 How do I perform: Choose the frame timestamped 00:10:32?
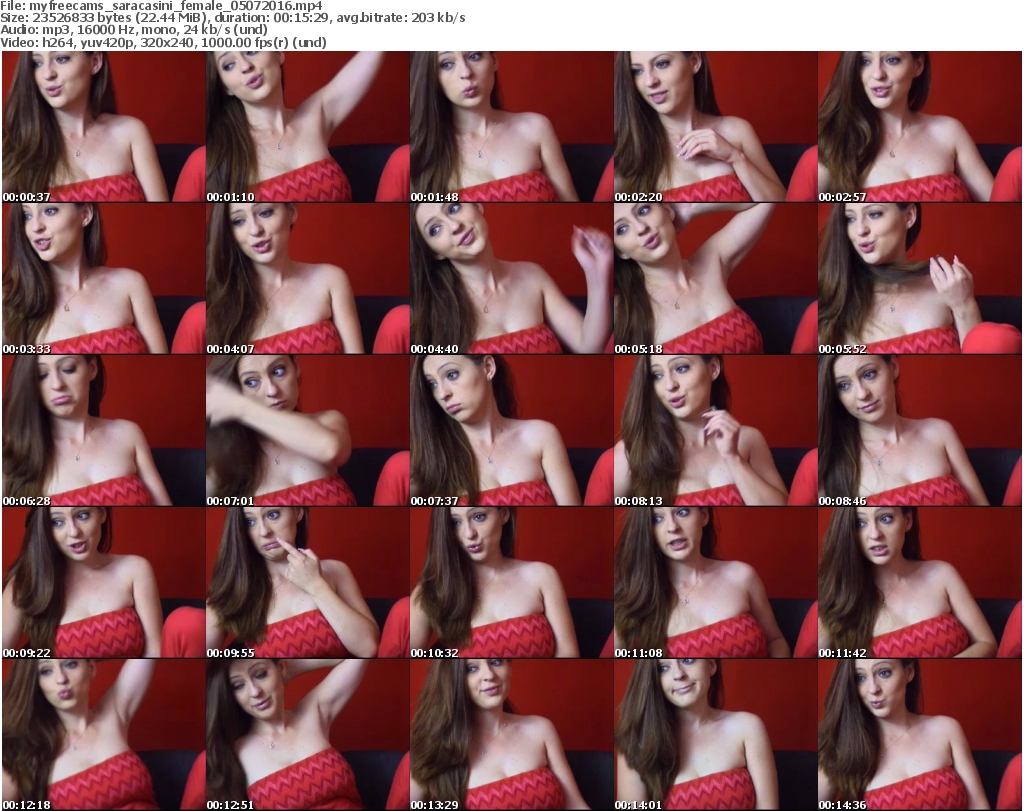coord(511,583)
